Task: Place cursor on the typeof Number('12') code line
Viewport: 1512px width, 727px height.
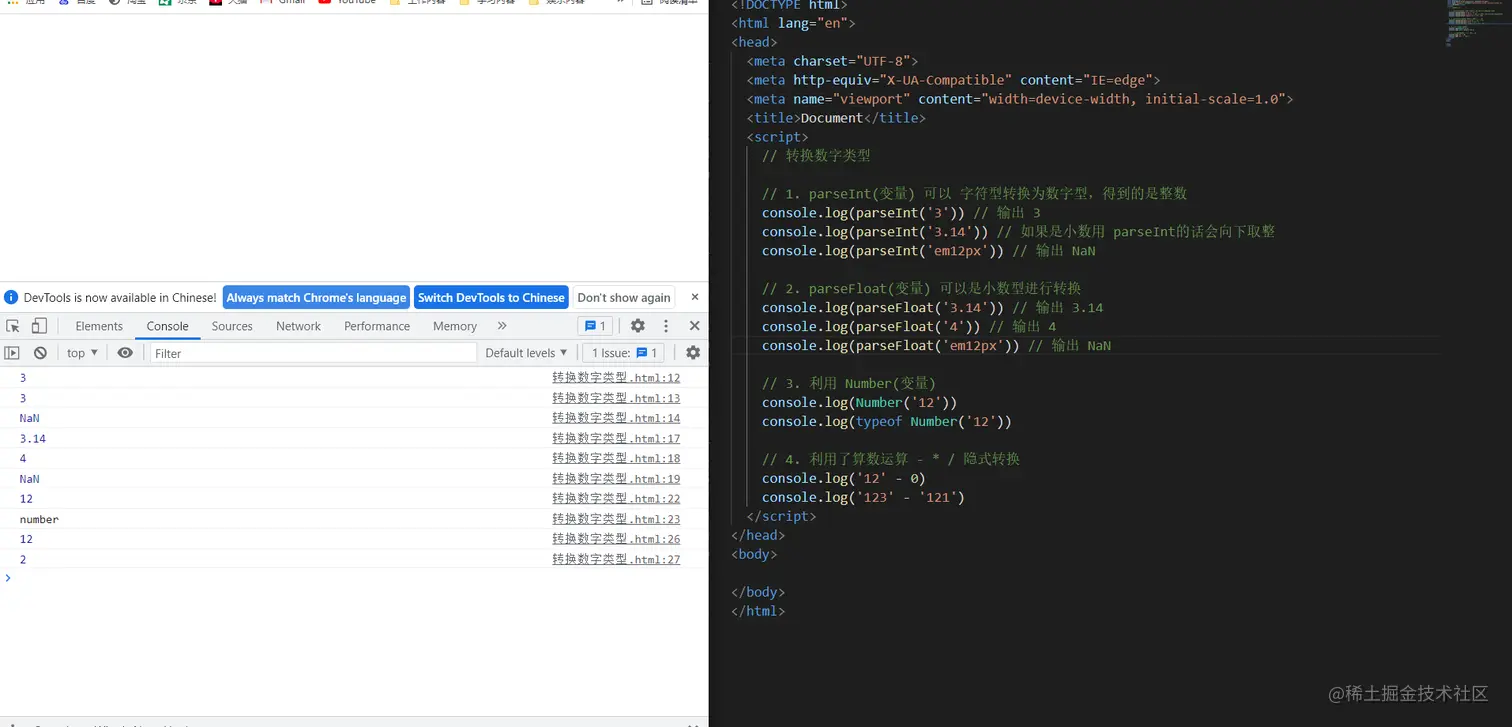Action: [887, 421]
